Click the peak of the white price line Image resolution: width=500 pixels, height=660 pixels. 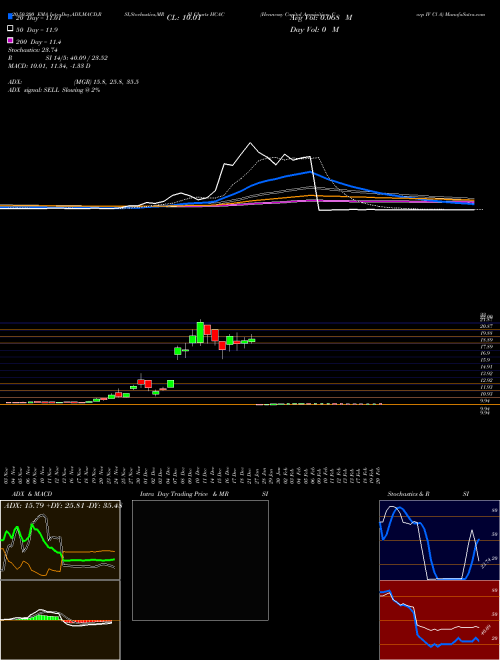pyautogui.click(x=251, y=143)
